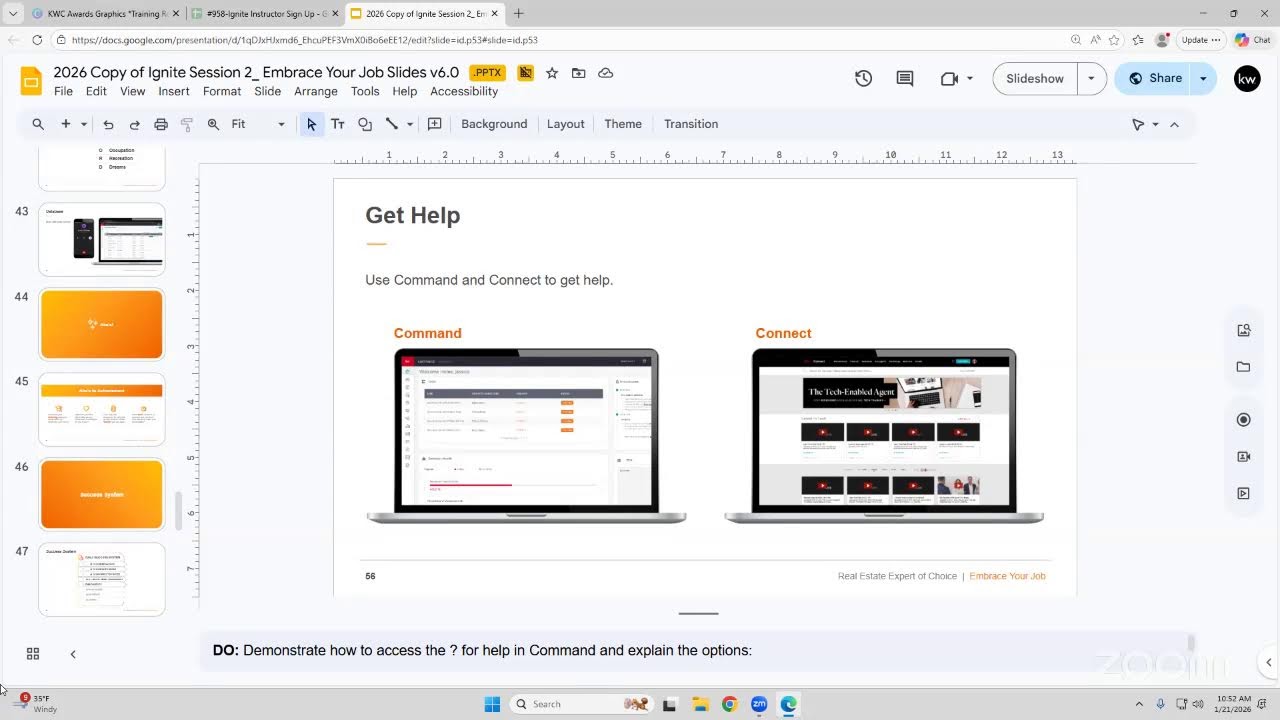Open new slide layout dropdown arrow
Image resolution: width=1280 pixels, height=720 pixels.
tap(84, 124)
